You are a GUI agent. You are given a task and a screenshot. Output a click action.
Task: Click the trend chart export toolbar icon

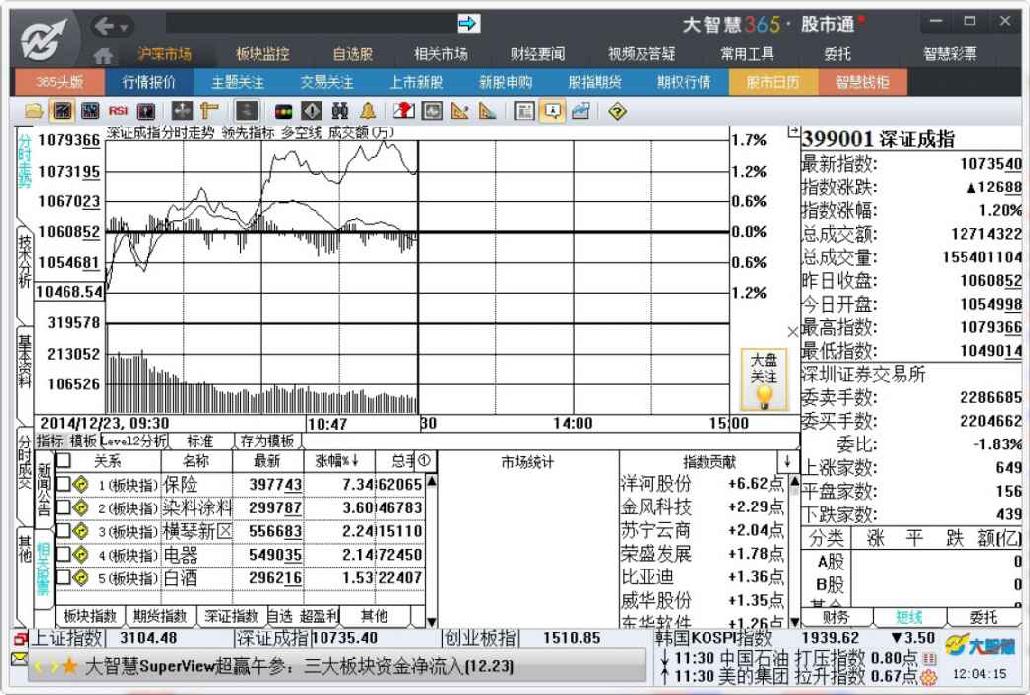[x=580, y=111]
